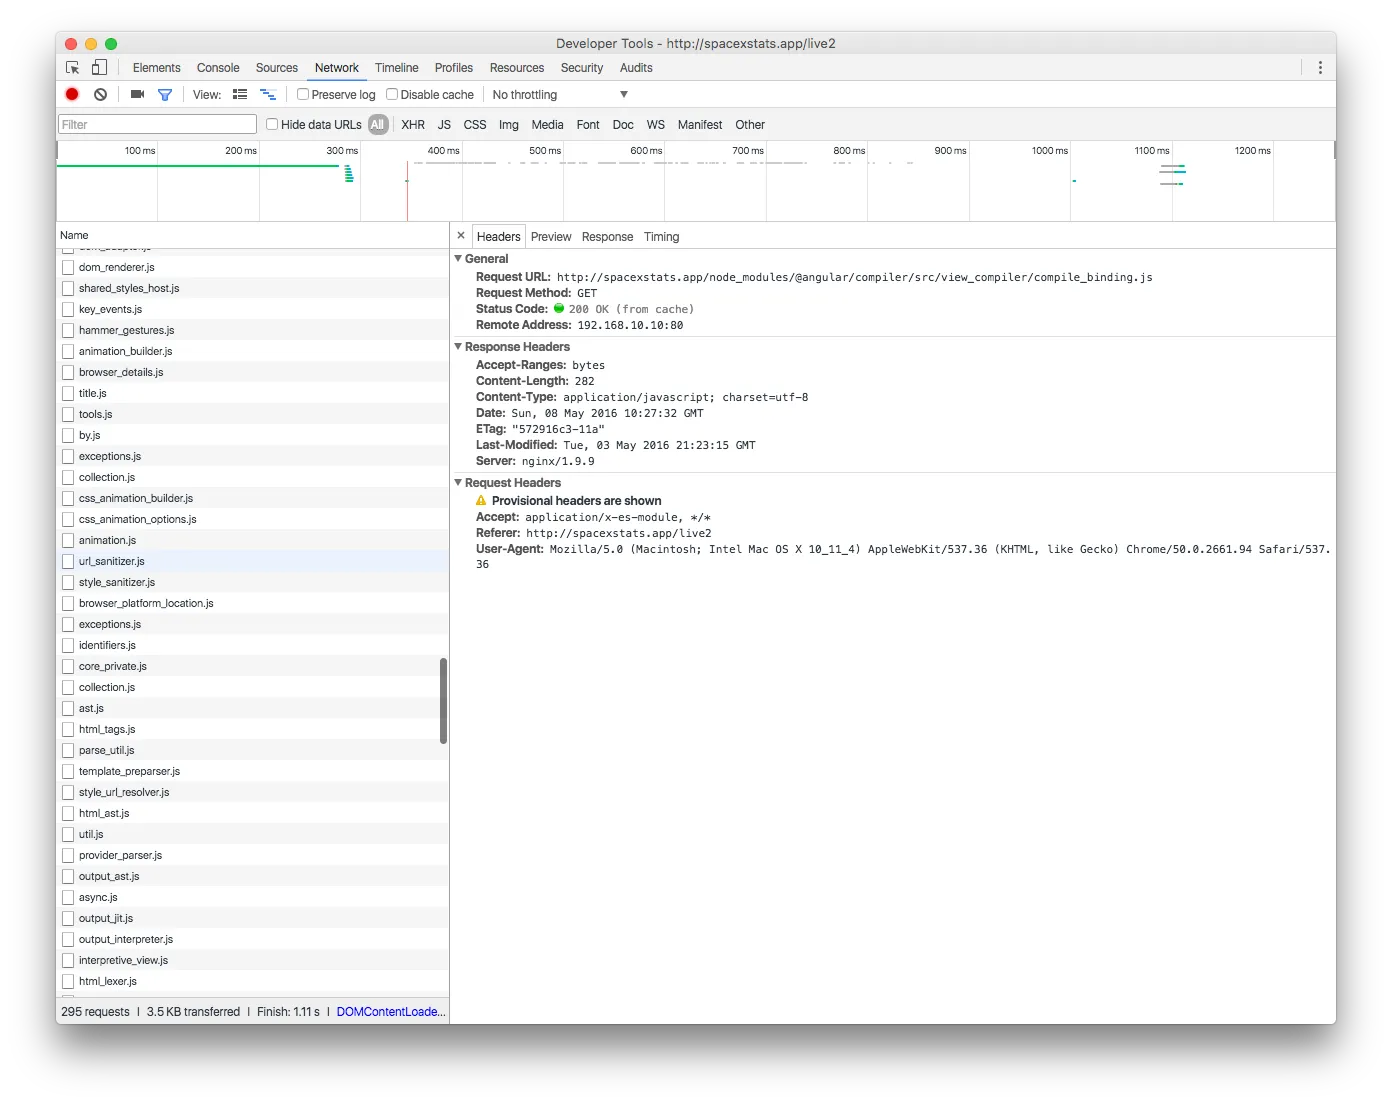Switch to the Elements panel
This screenshot has height=1104, width=1392.
157,68
